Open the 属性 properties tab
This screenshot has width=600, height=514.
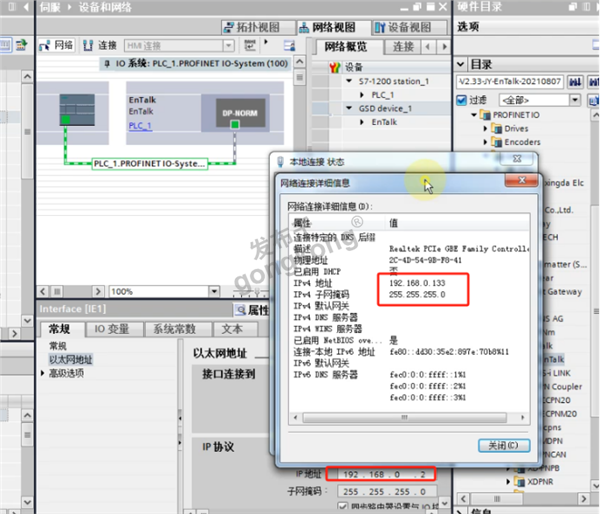(253, 310)
